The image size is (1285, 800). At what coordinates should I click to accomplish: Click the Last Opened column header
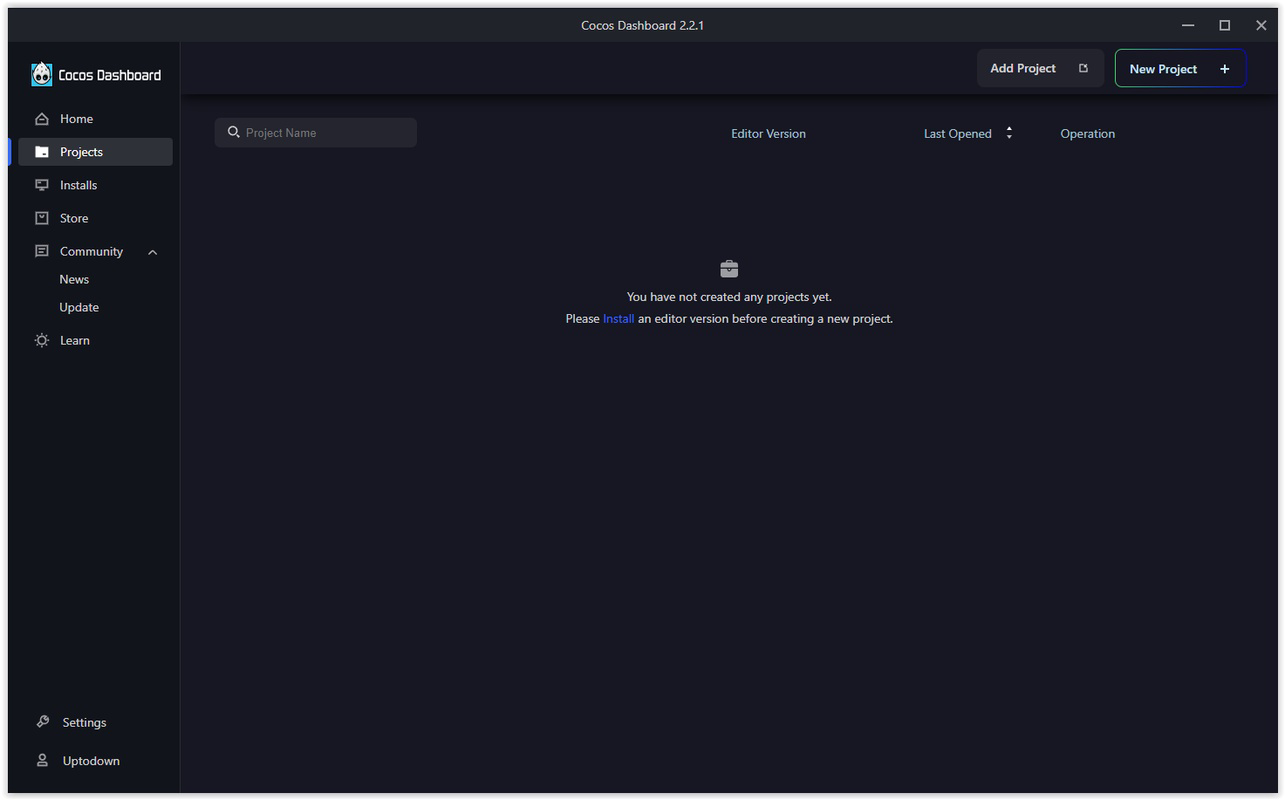958,133
